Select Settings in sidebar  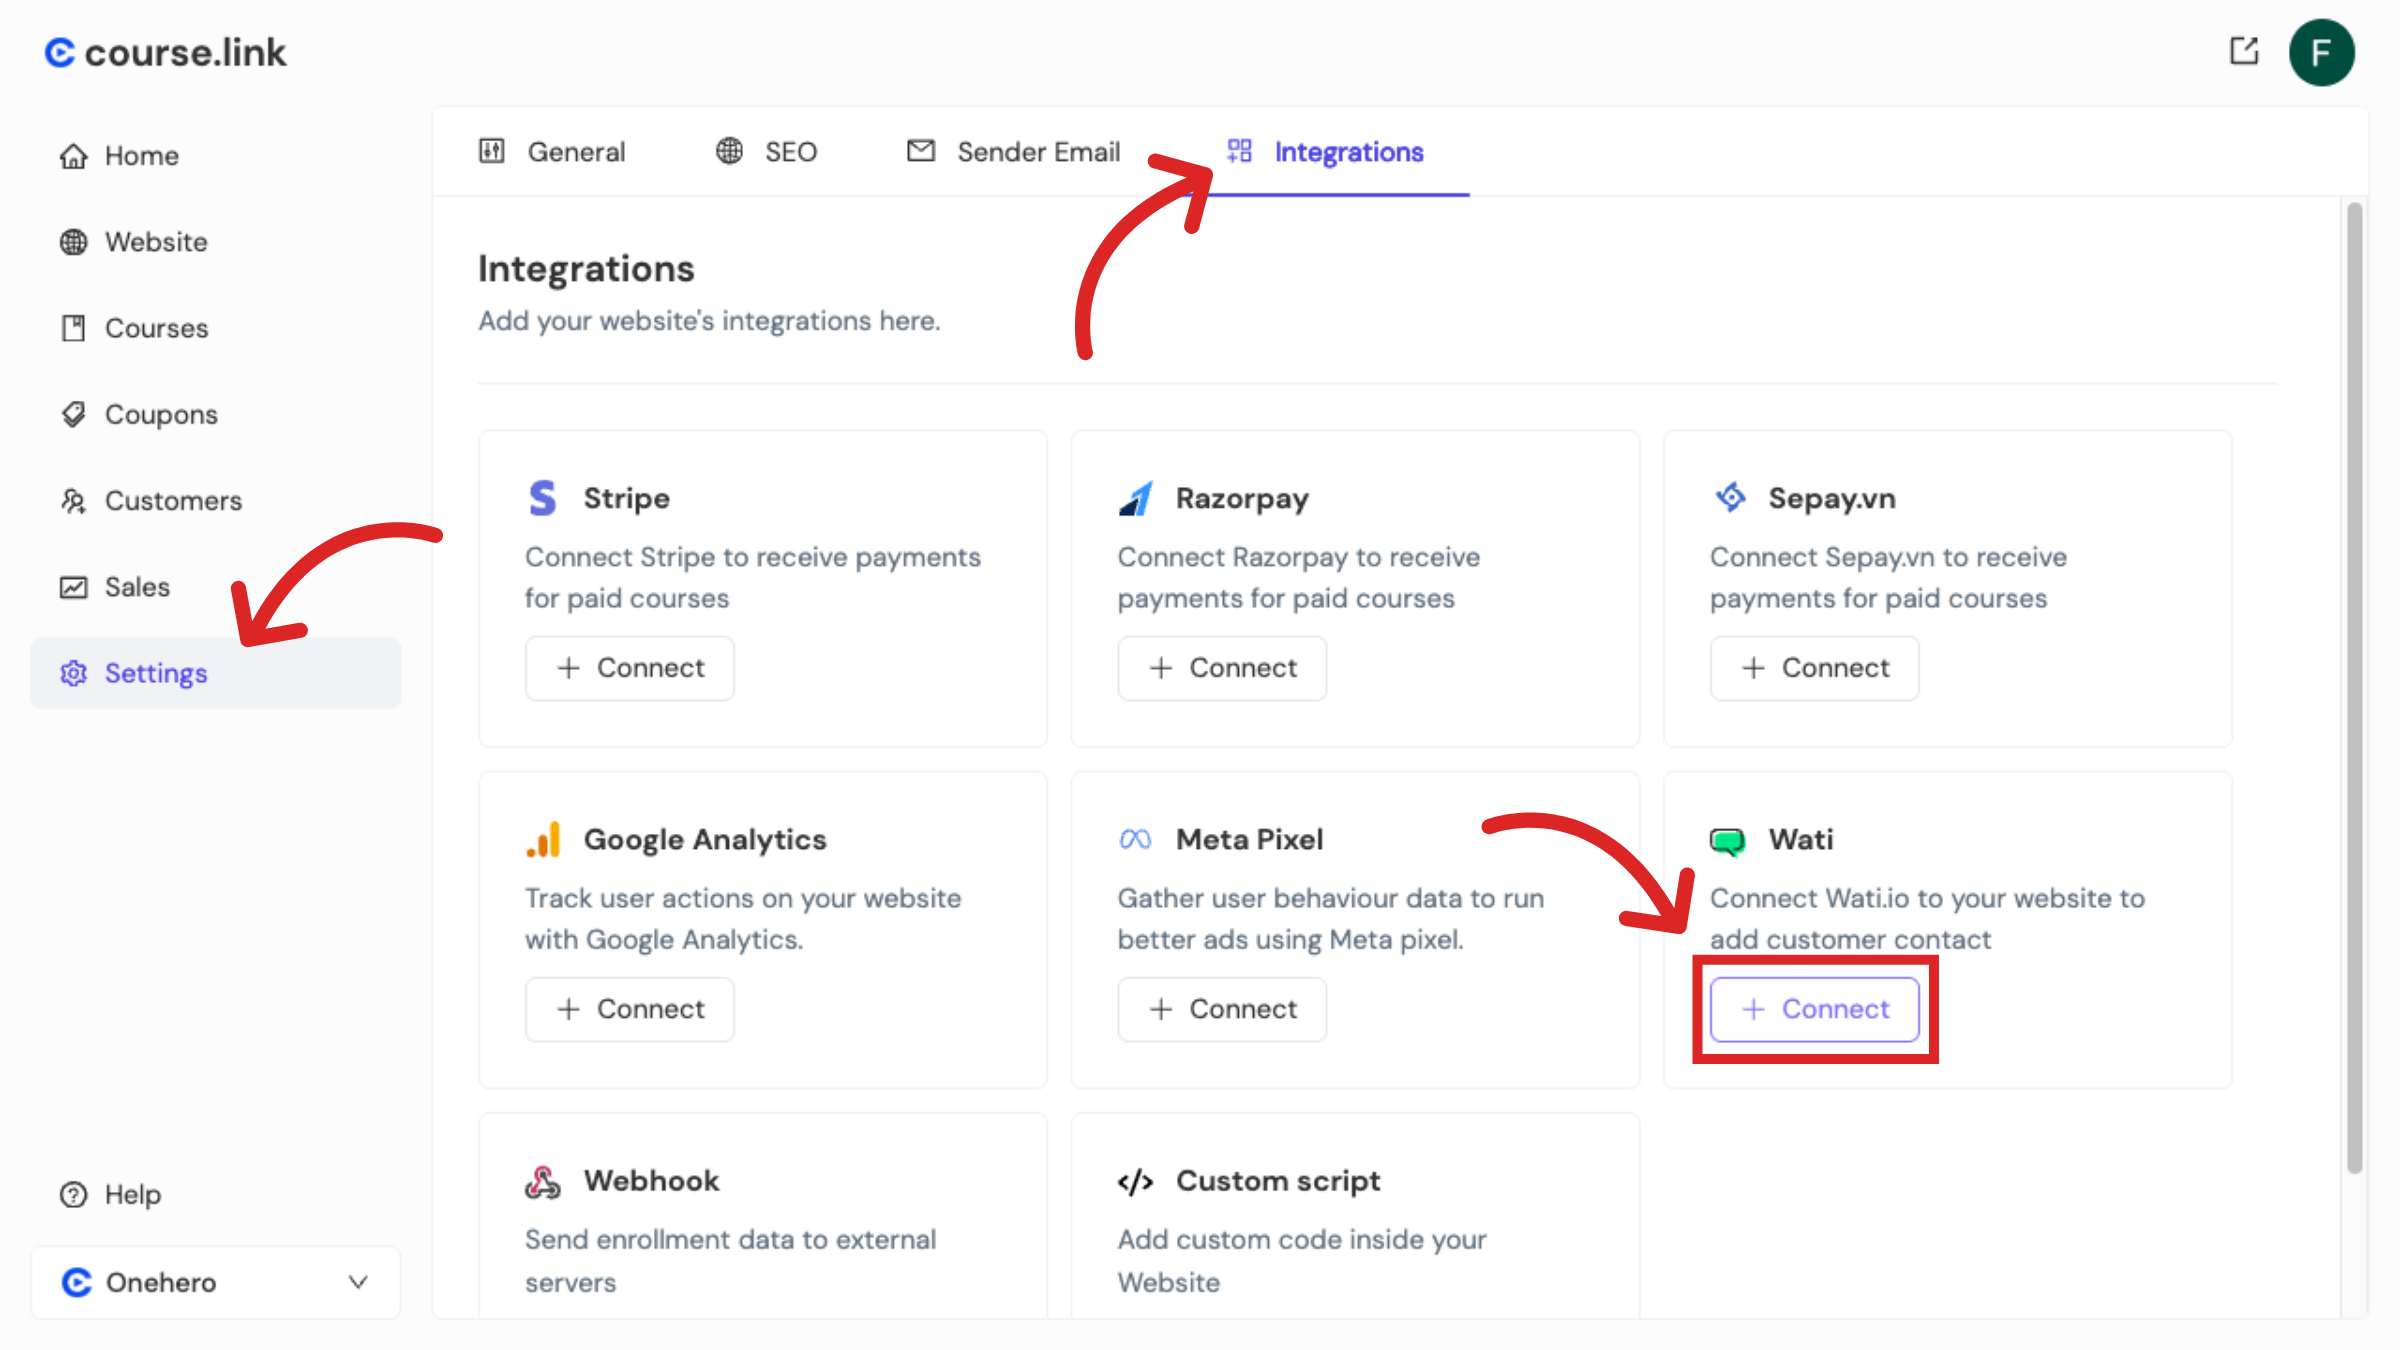(155, 673)
